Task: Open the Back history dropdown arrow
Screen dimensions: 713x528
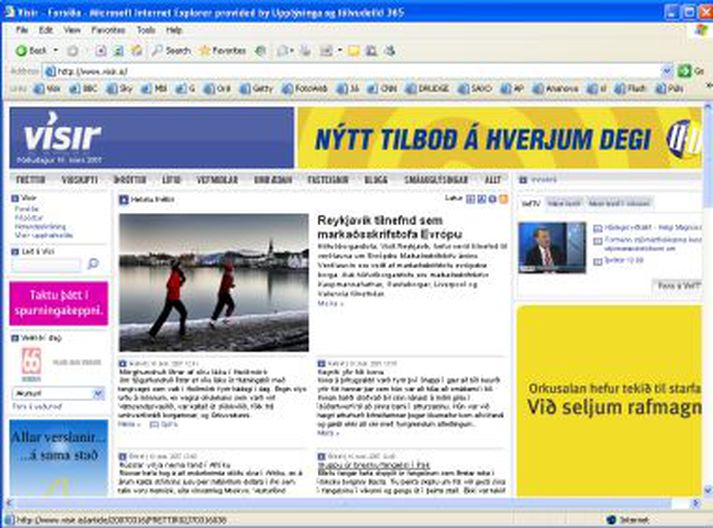Action: [56, 50]
